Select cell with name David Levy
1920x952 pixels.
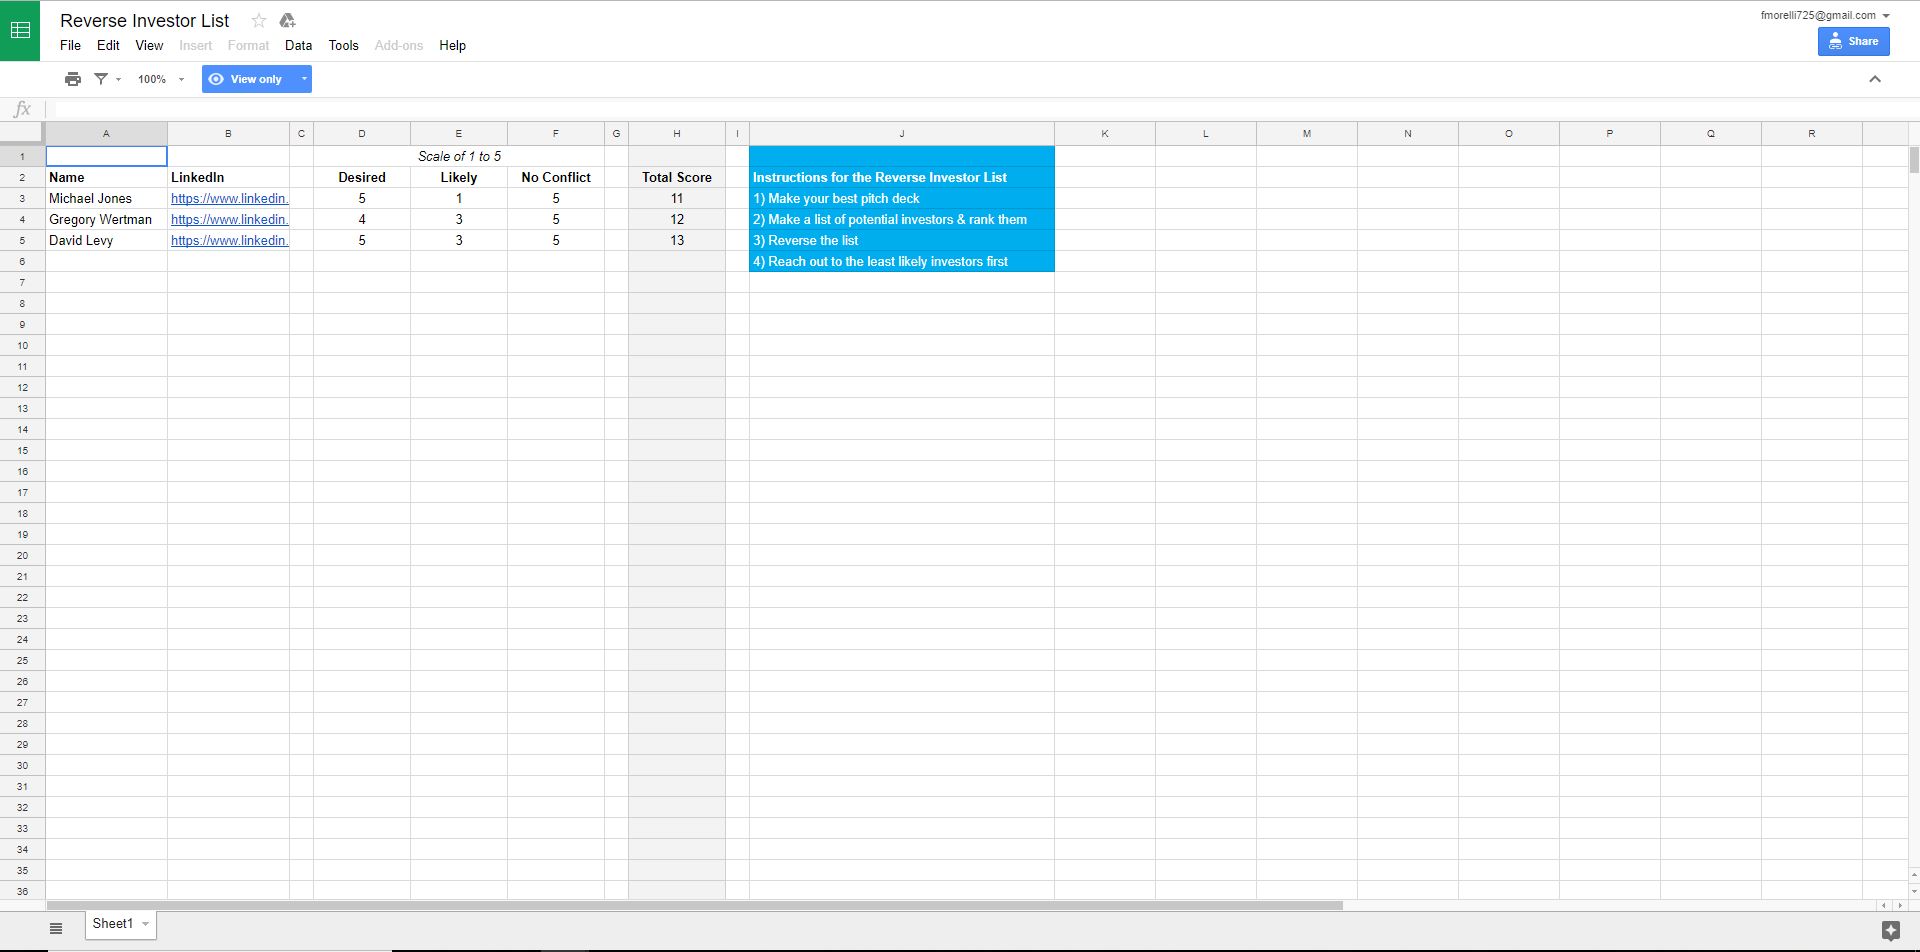106,240
